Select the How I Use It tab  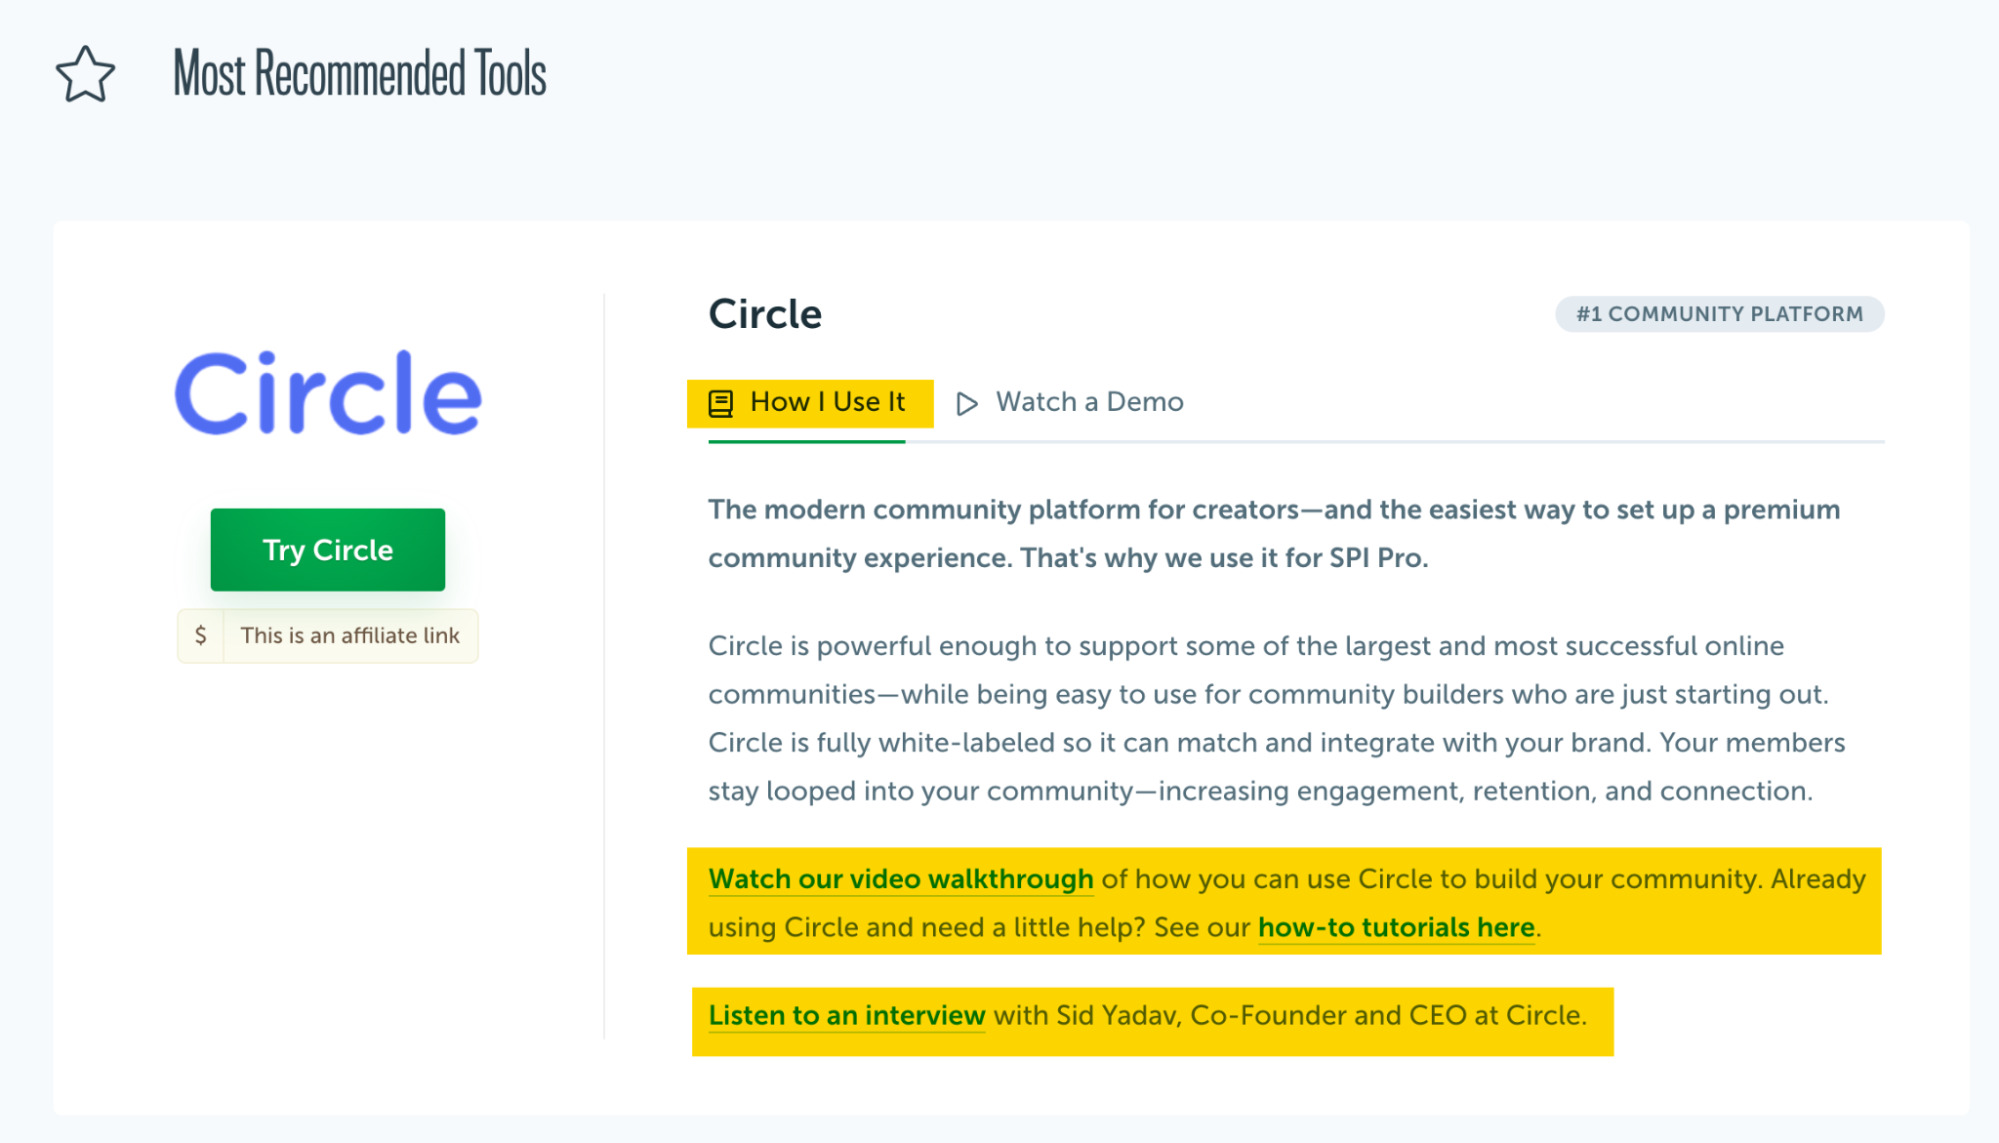tap(828, 402)
